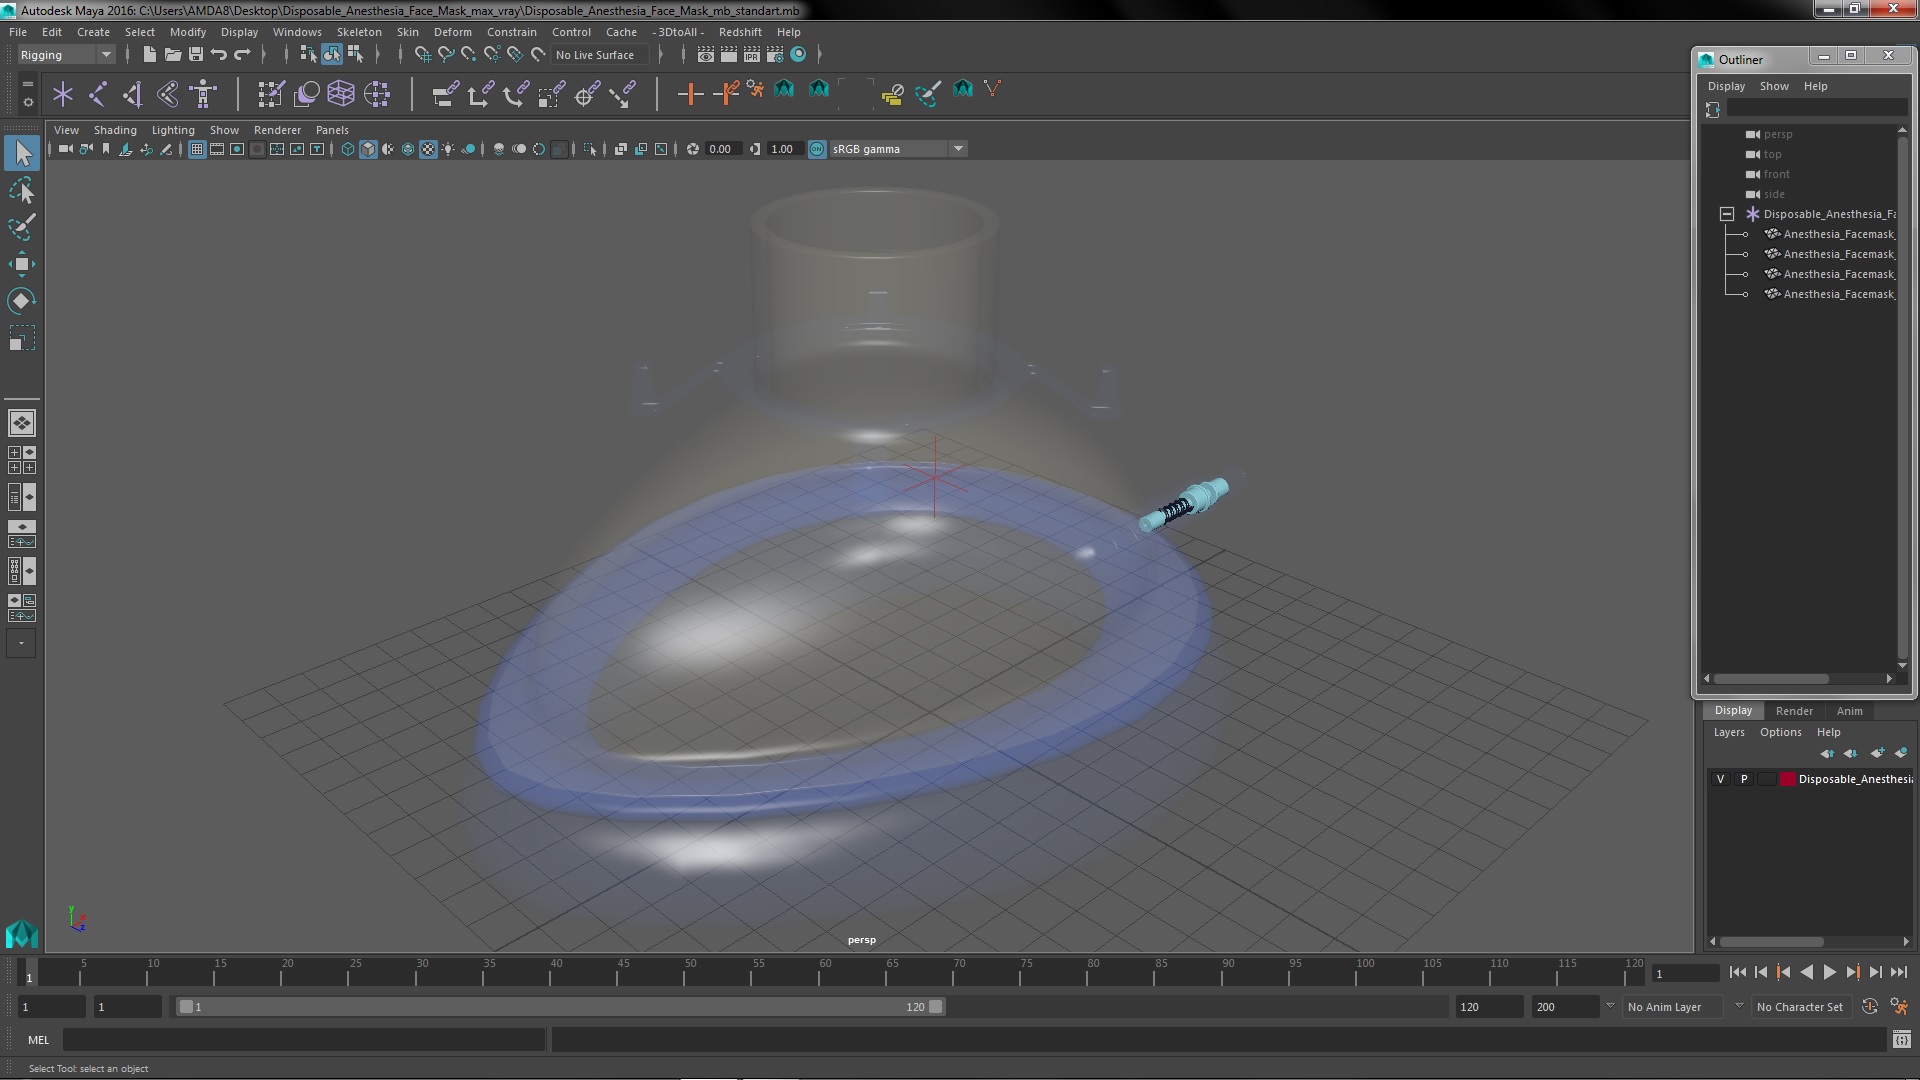The image size is (1920, 1080).
Task: Activate the Rotate tool
Action: 22,301
